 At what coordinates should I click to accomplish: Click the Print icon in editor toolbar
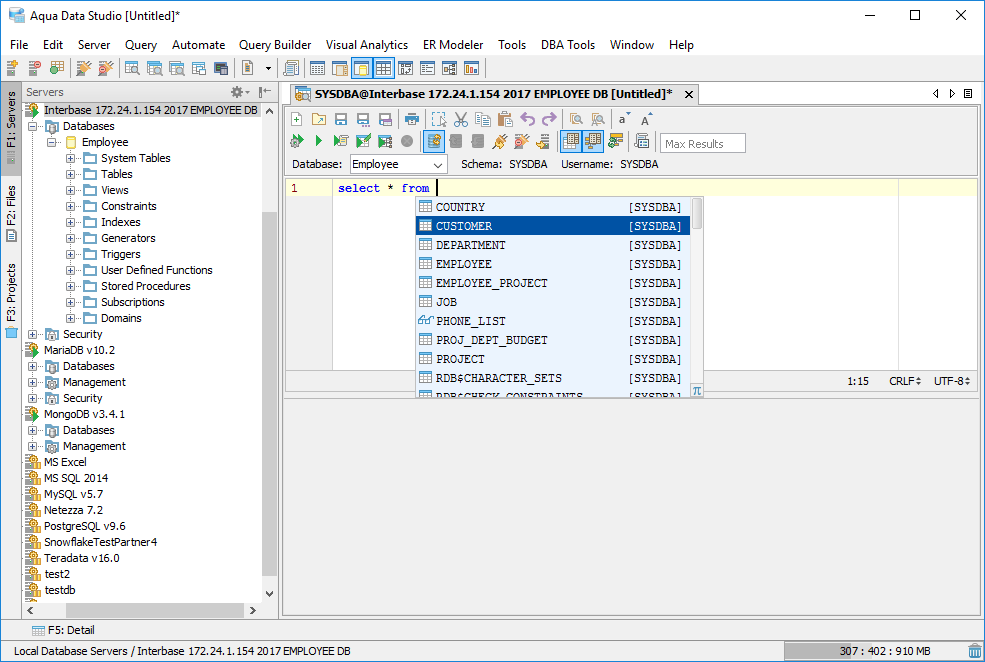(x=411, y=119)
